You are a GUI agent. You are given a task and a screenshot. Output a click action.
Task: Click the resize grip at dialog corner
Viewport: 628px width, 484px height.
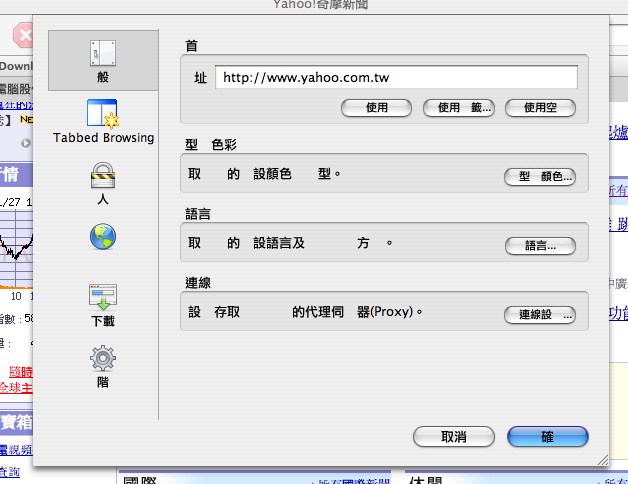coord(601,459)
